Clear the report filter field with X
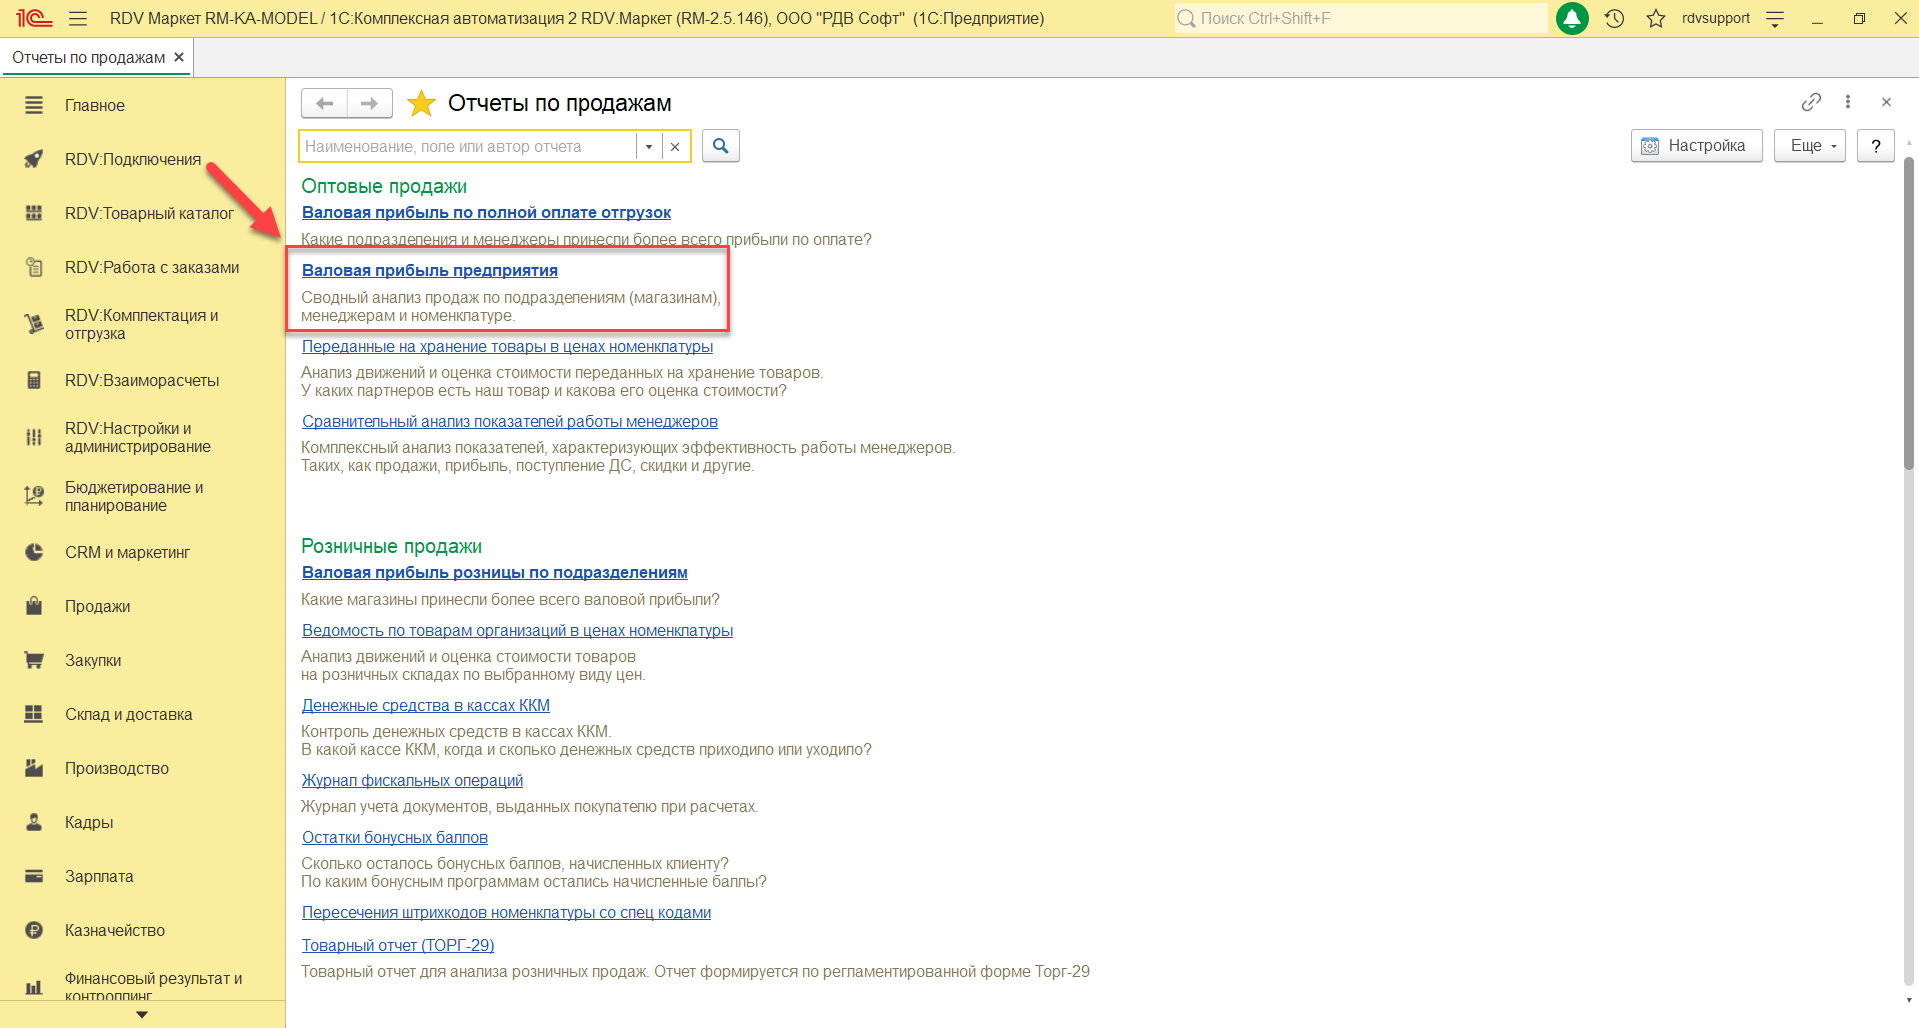 (x=675, y=147)
